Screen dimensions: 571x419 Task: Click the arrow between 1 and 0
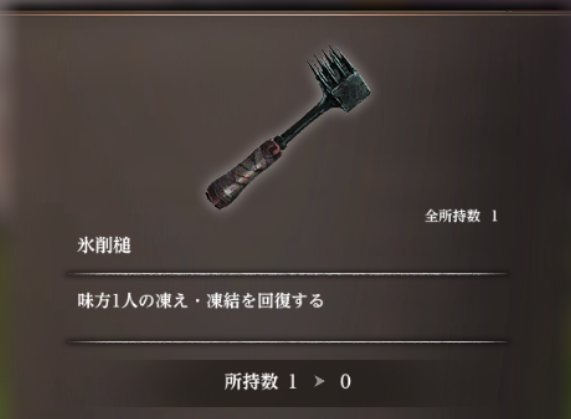click(x=318, y=382)
